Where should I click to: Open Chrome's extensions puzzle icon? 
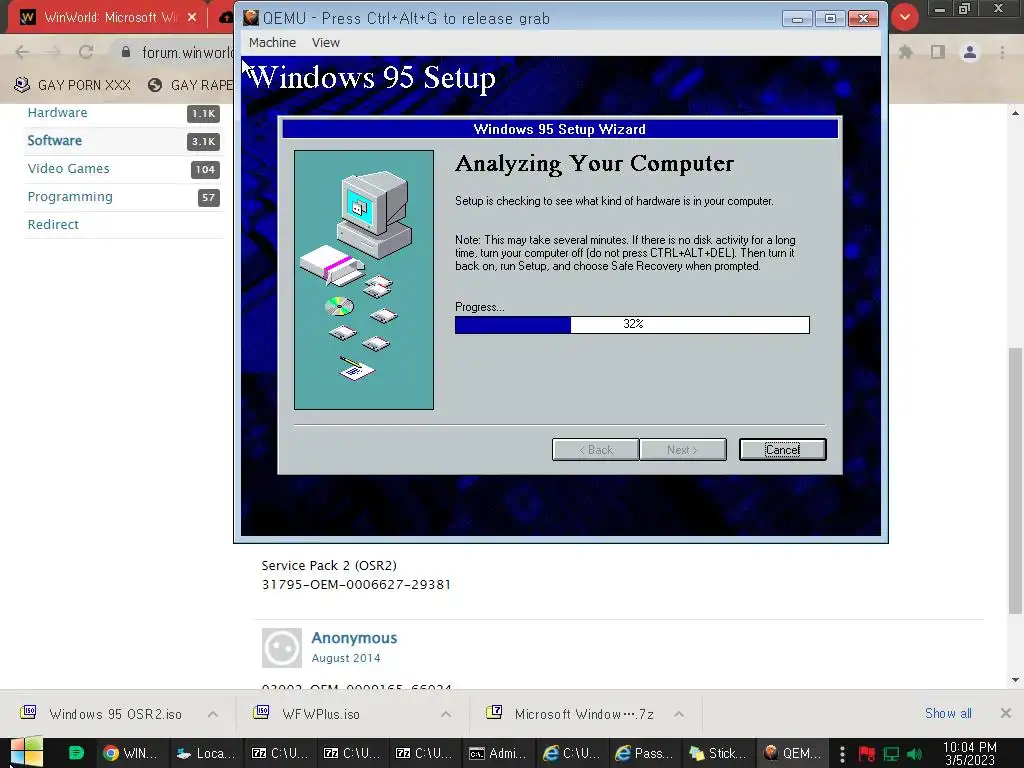click(x=905, y=52)
